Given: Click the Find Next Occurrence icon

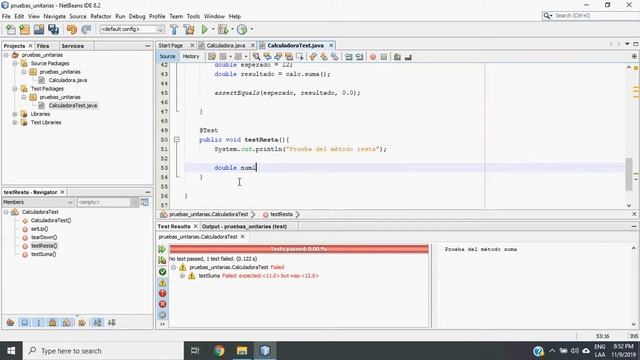Looking at the screenshot, I should 278,57.
